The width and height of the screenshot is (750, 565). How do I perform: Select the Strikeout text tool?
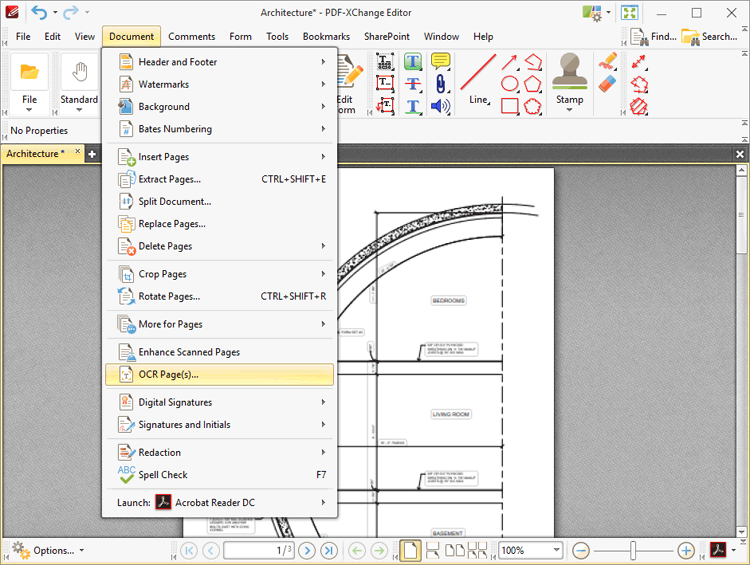tap(412, 84)
